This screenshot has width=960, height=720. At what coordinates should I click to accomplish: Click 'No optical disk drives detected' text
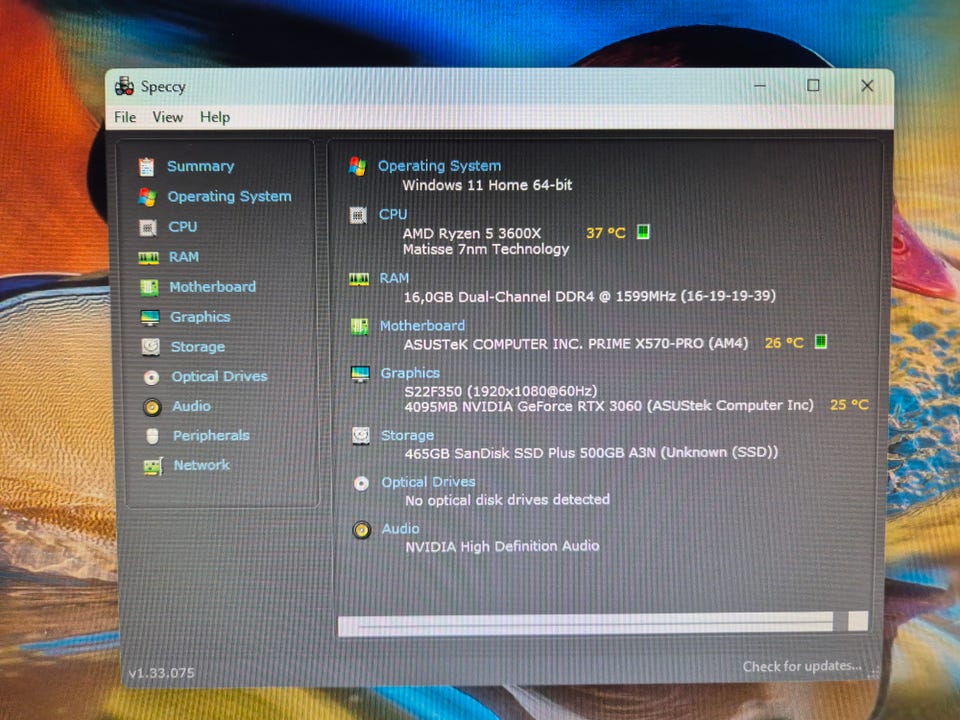[508, 500]
